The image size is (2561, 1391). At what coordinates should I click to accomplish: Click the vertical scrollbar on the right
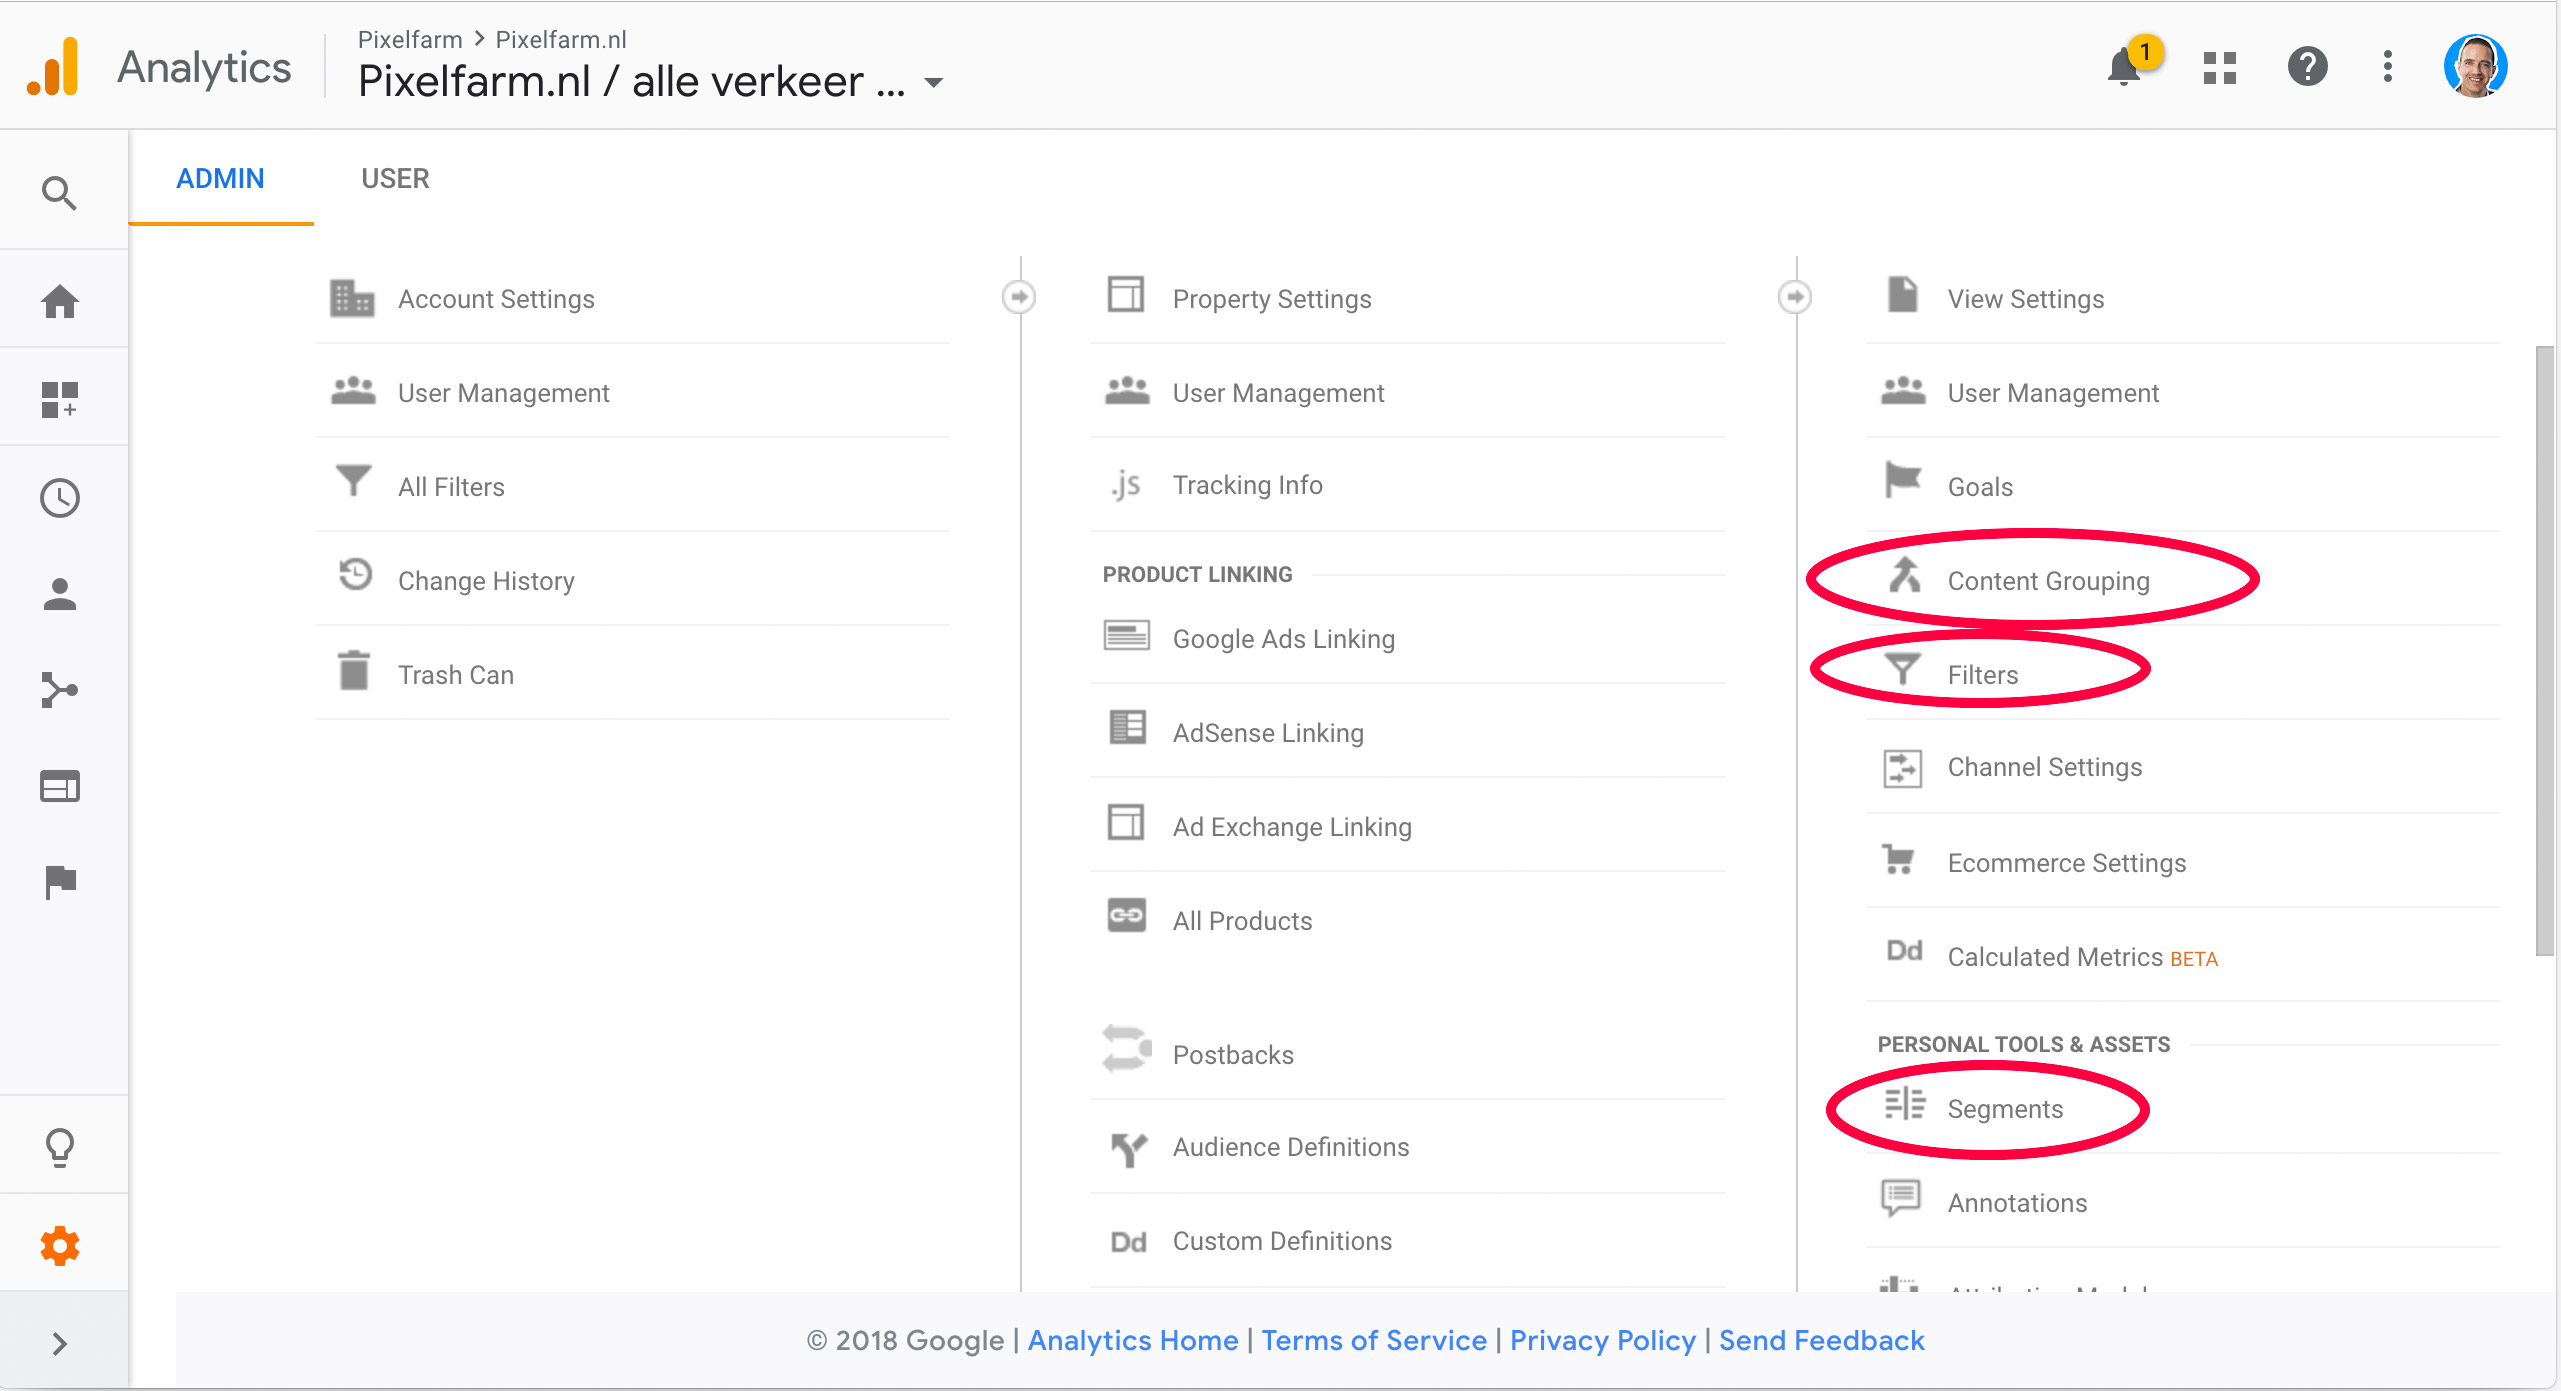[x=2544, y=651]
